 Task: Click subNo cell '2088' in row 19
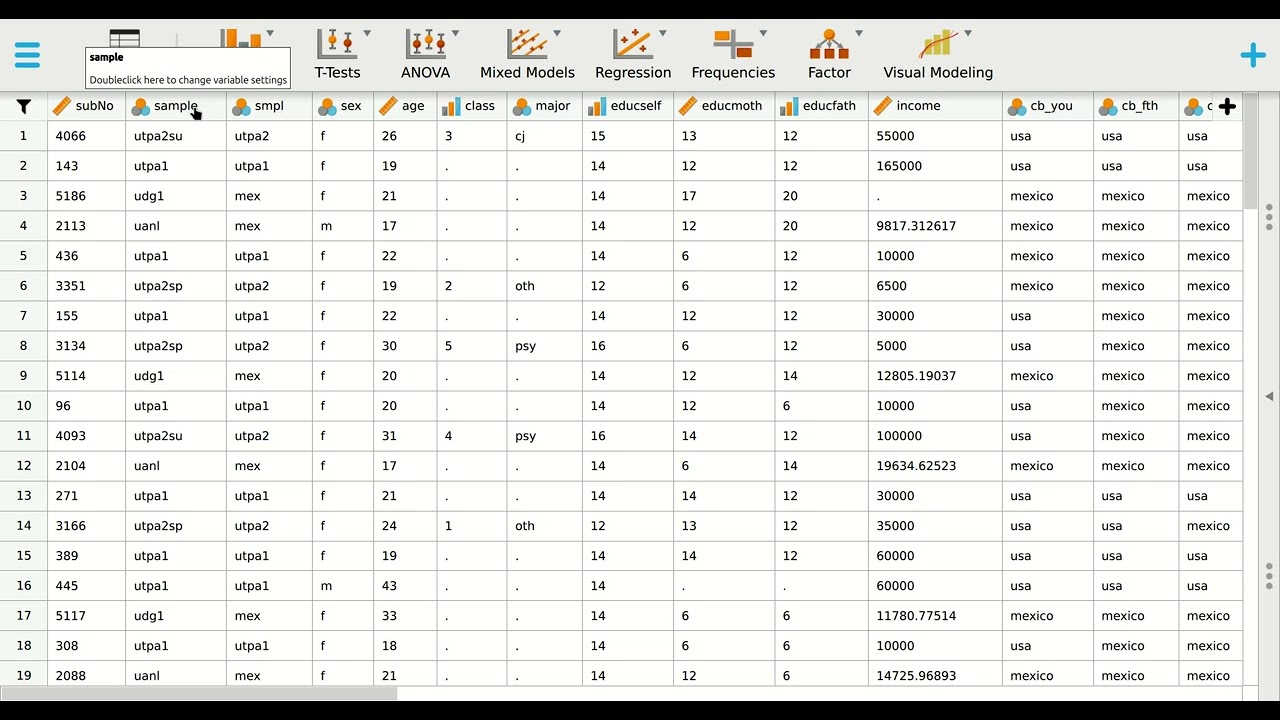[x=87, y=676]
